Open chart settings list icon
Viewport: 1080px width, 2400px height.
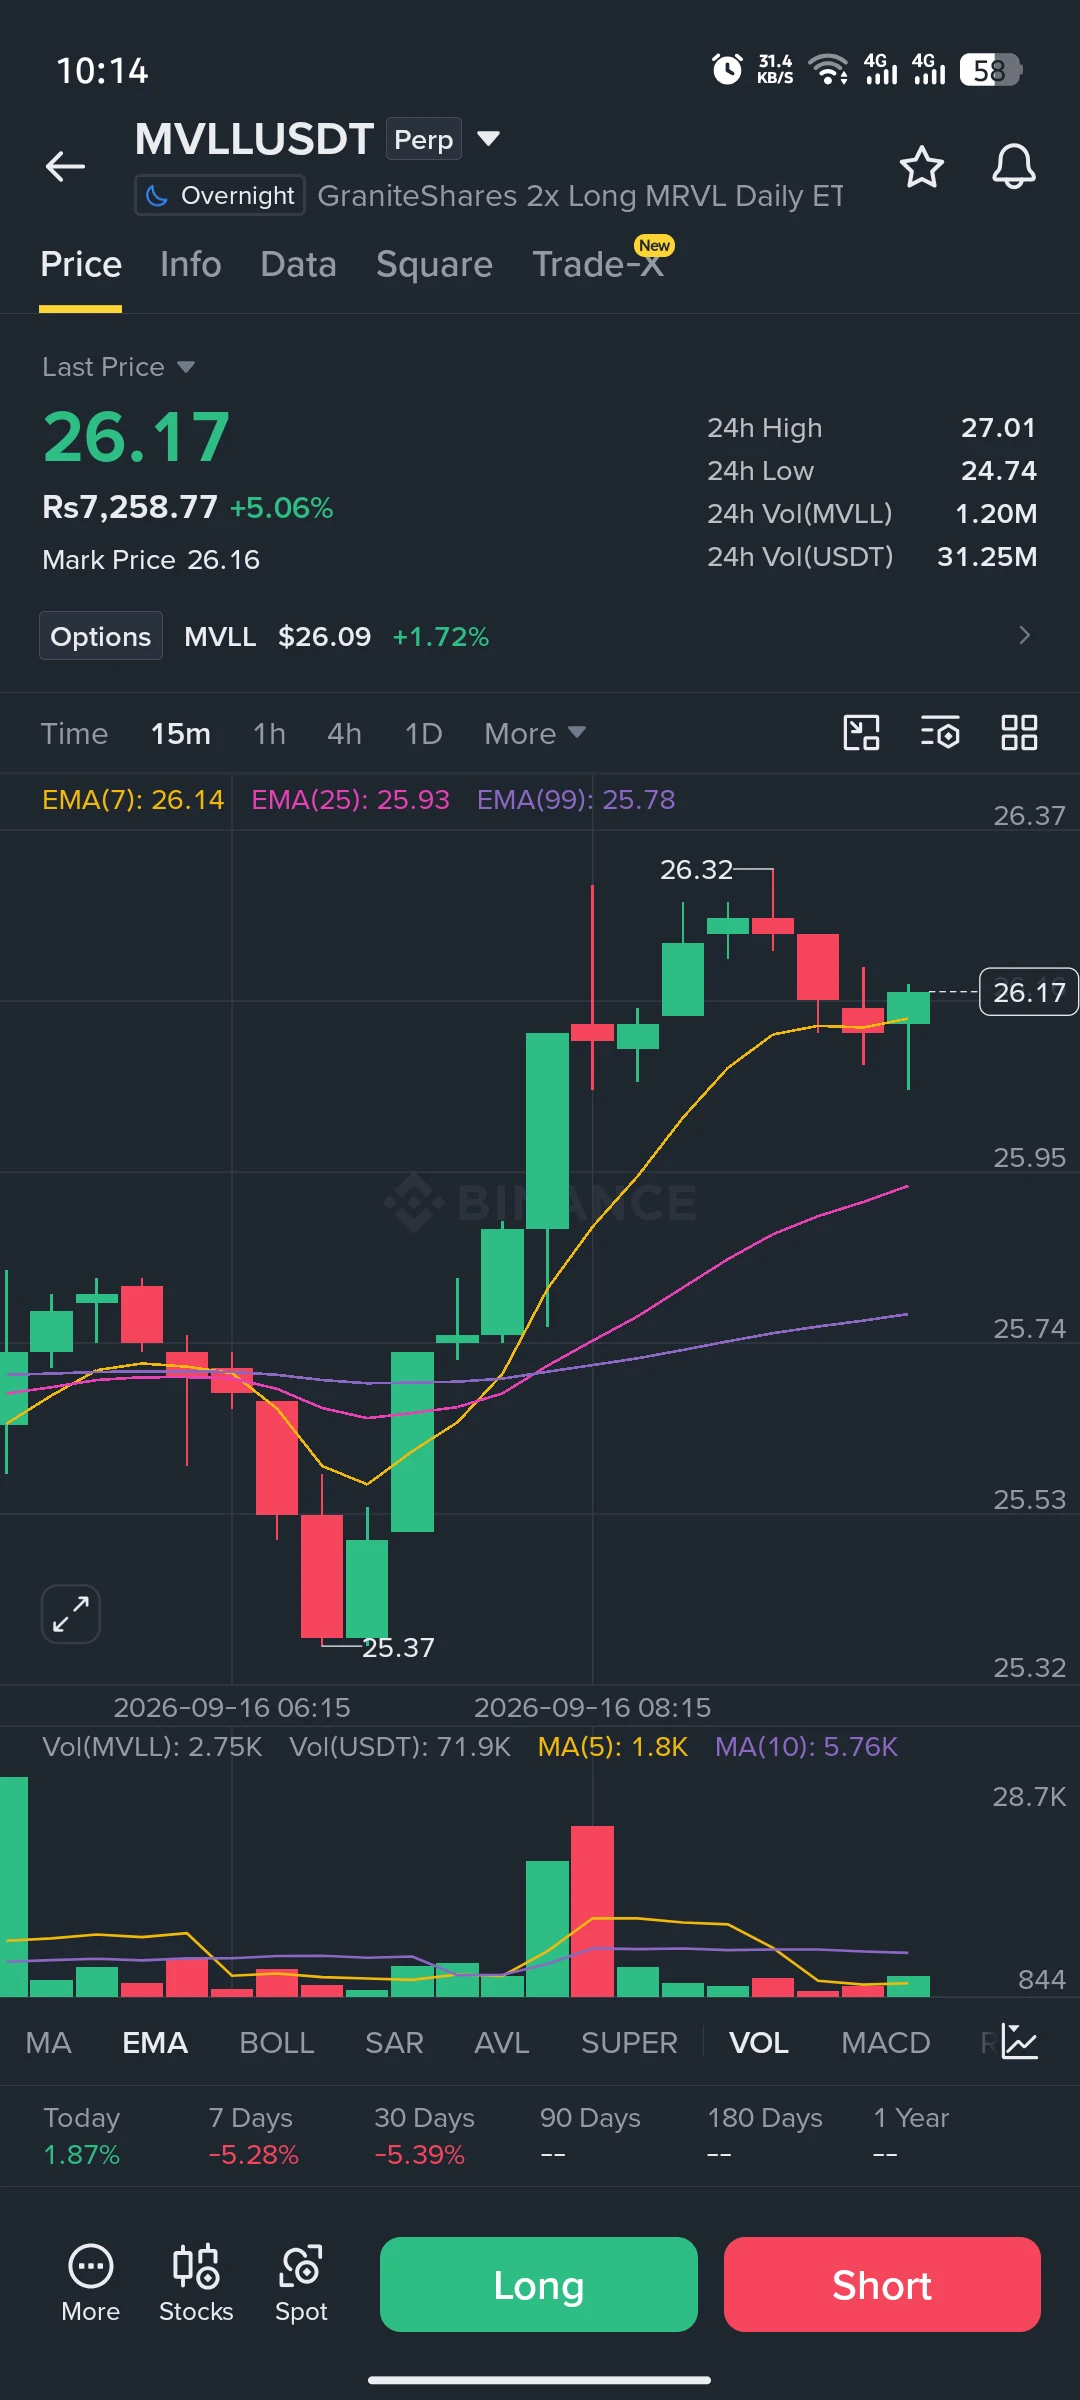click(x=940, y=733)
